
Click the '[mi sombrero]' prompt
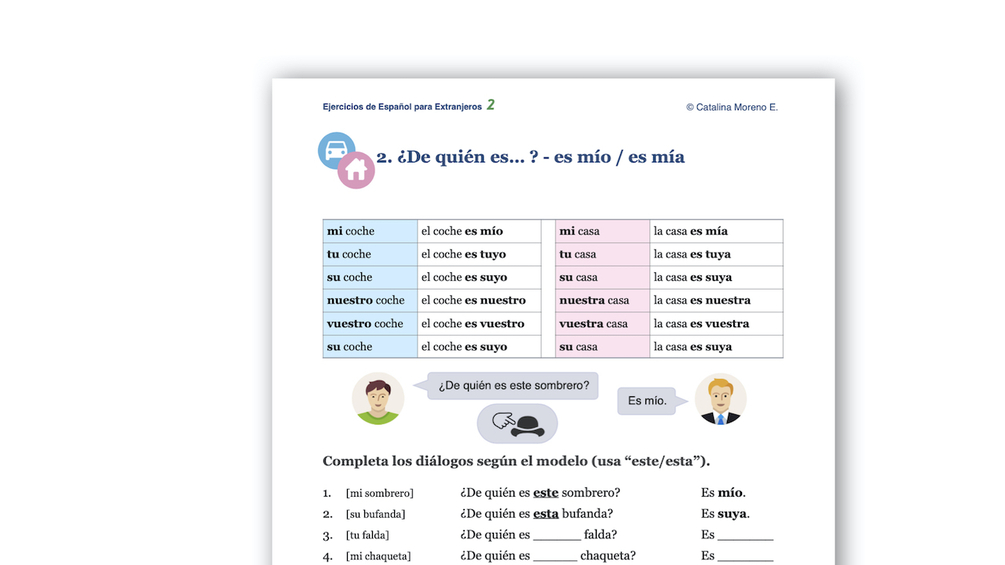click(x=379, y=493)
